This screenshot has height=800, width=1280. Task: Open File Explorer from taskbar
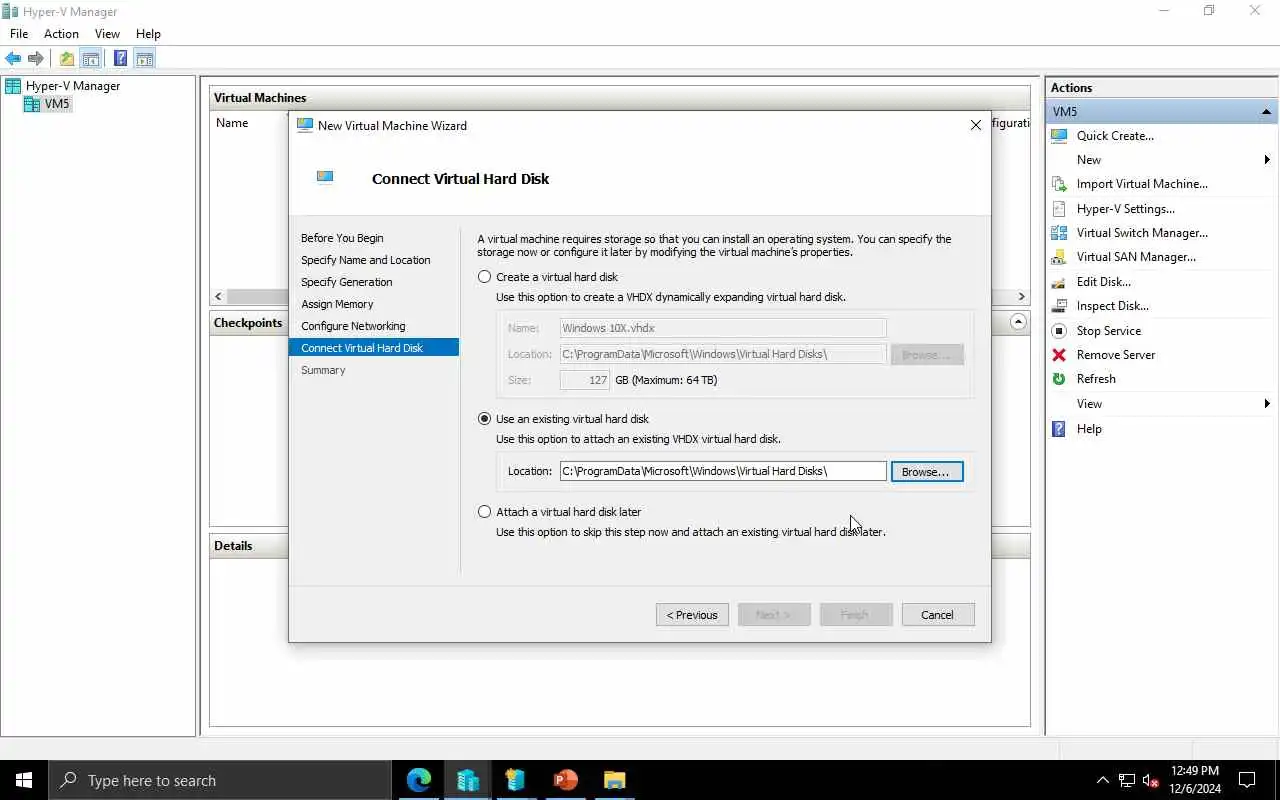[614, 780]
